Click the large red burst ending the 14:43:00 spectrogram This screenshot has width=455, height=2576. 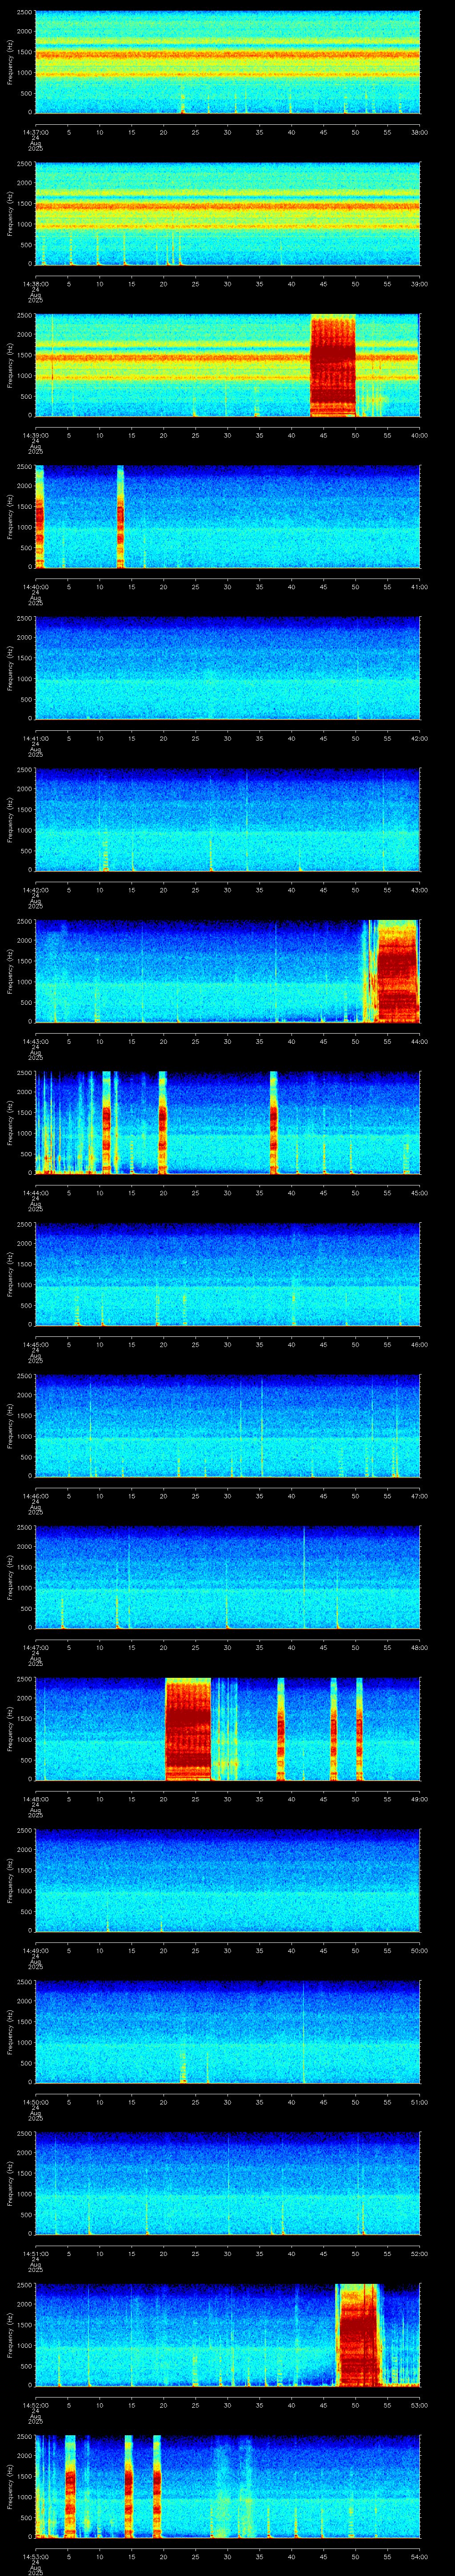(397, 972)
